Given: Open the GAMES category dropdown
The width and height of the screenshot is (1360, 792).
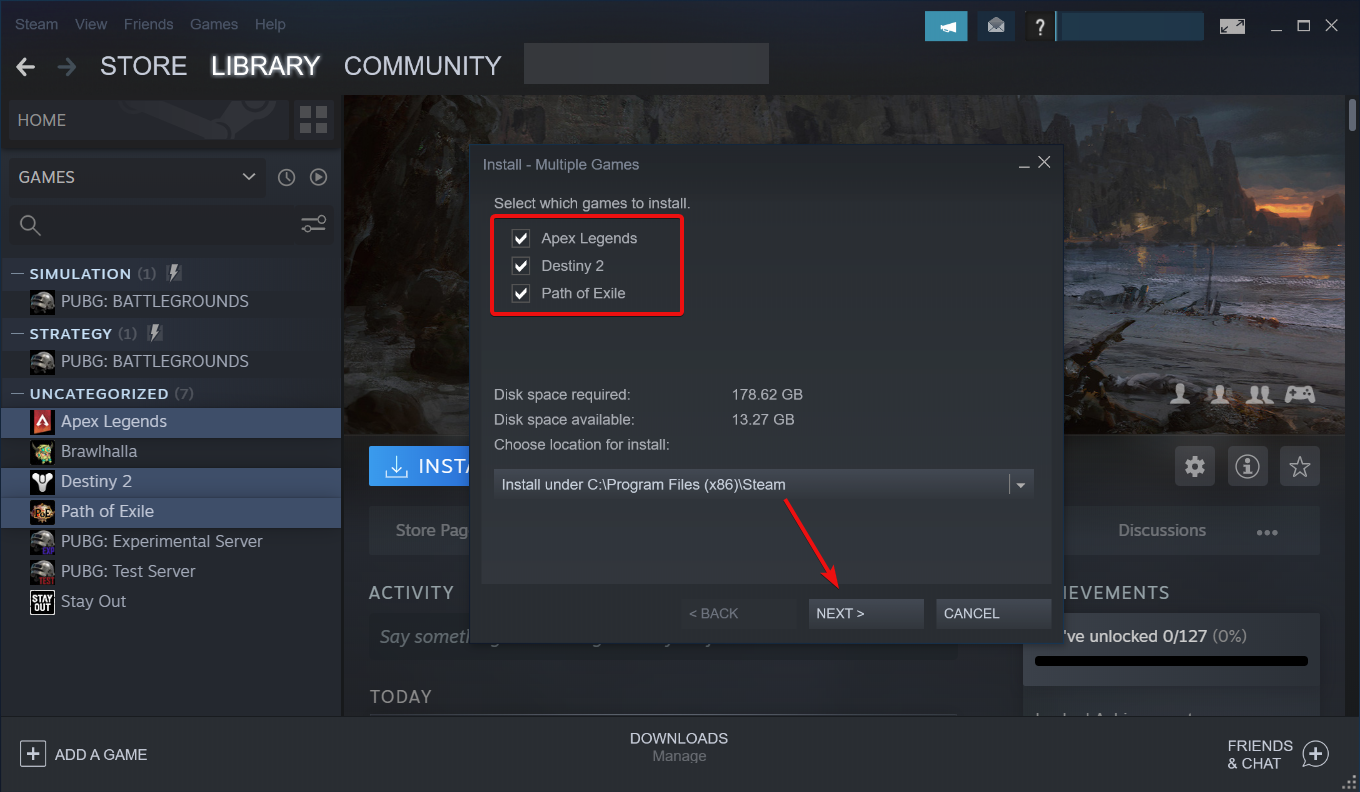Looking at the screenshot, I should 248,177.
